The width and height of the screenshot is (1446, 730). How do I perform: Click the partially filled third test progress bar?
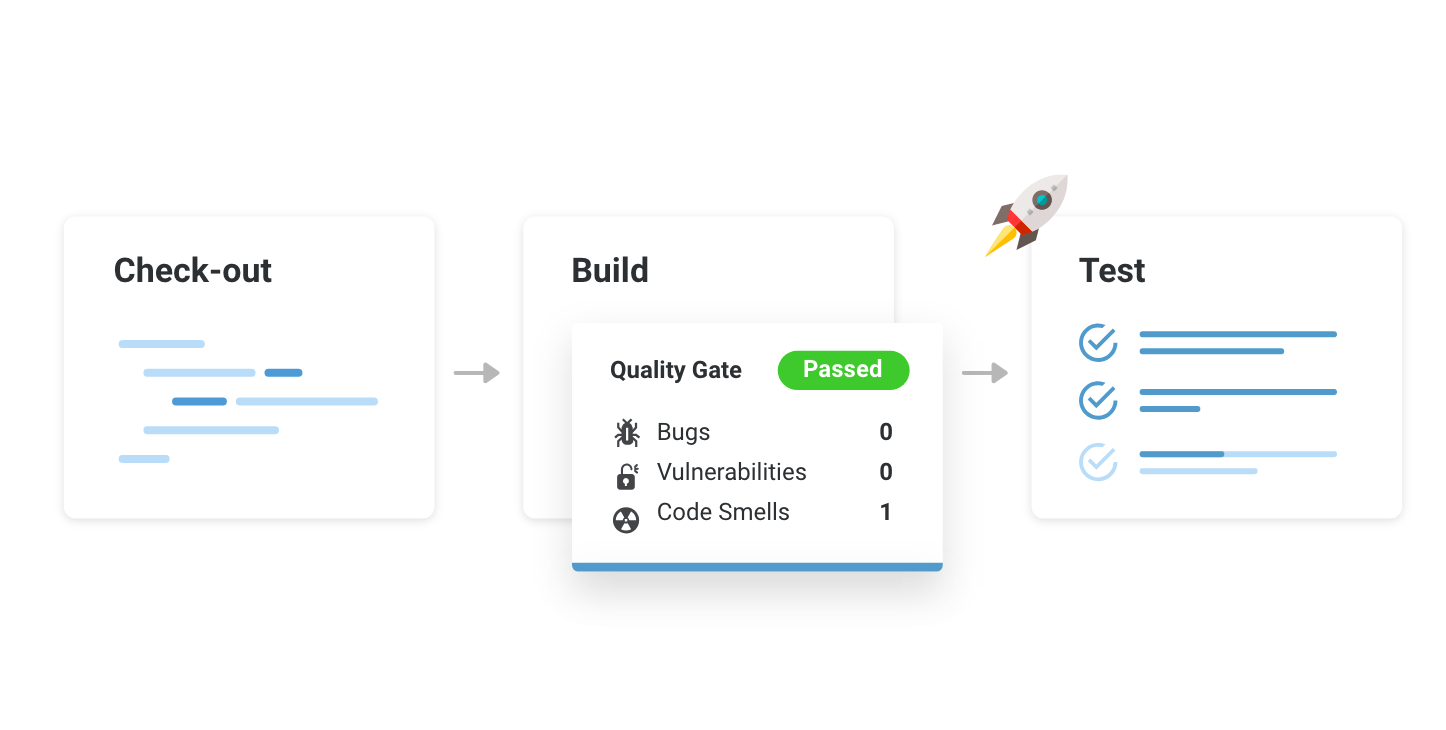1238,454
